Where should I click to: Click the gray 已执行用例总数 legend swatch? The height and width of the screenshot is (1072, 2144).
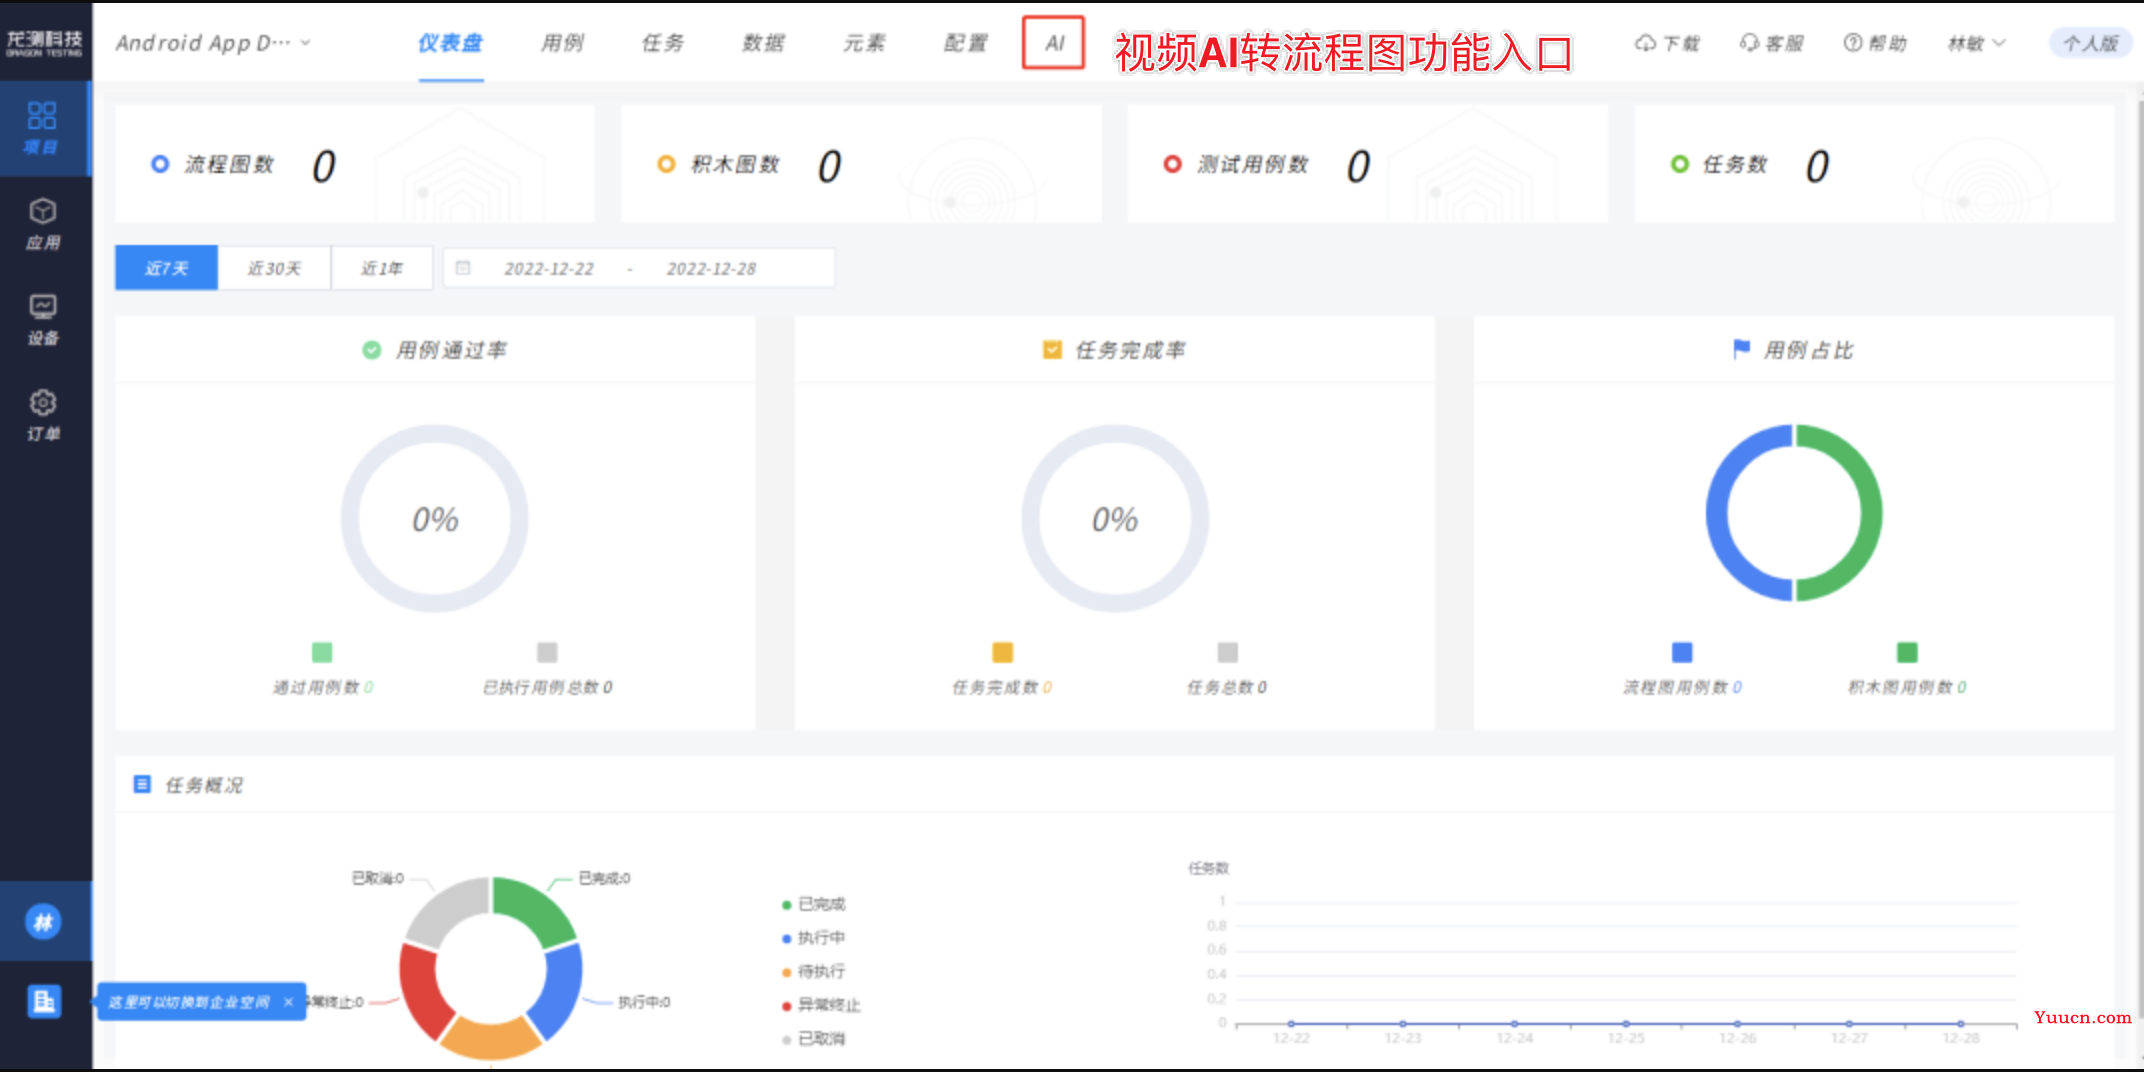click(x=547, y=652)
